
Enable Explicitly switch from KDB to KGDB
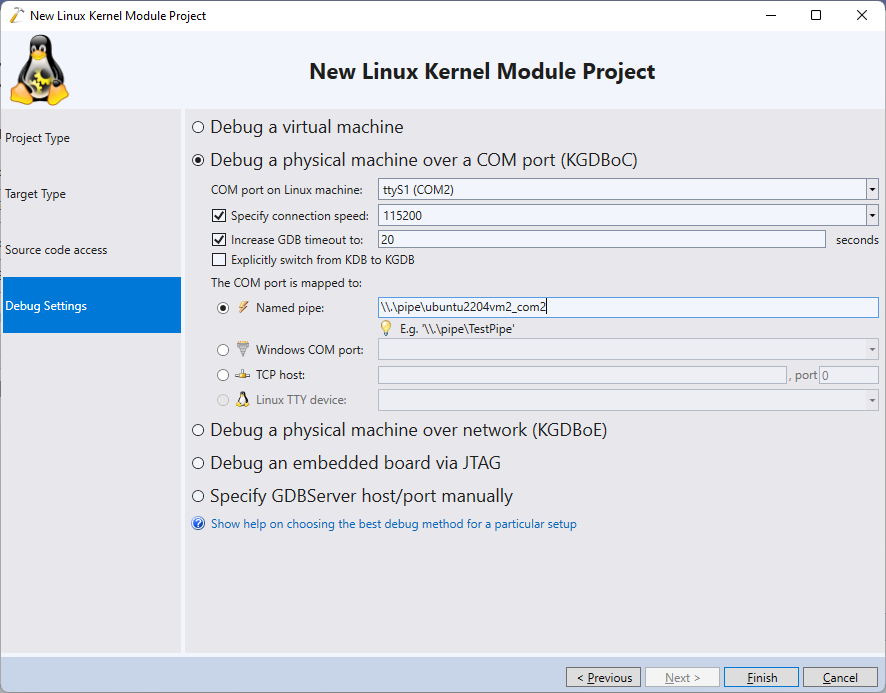219,260
